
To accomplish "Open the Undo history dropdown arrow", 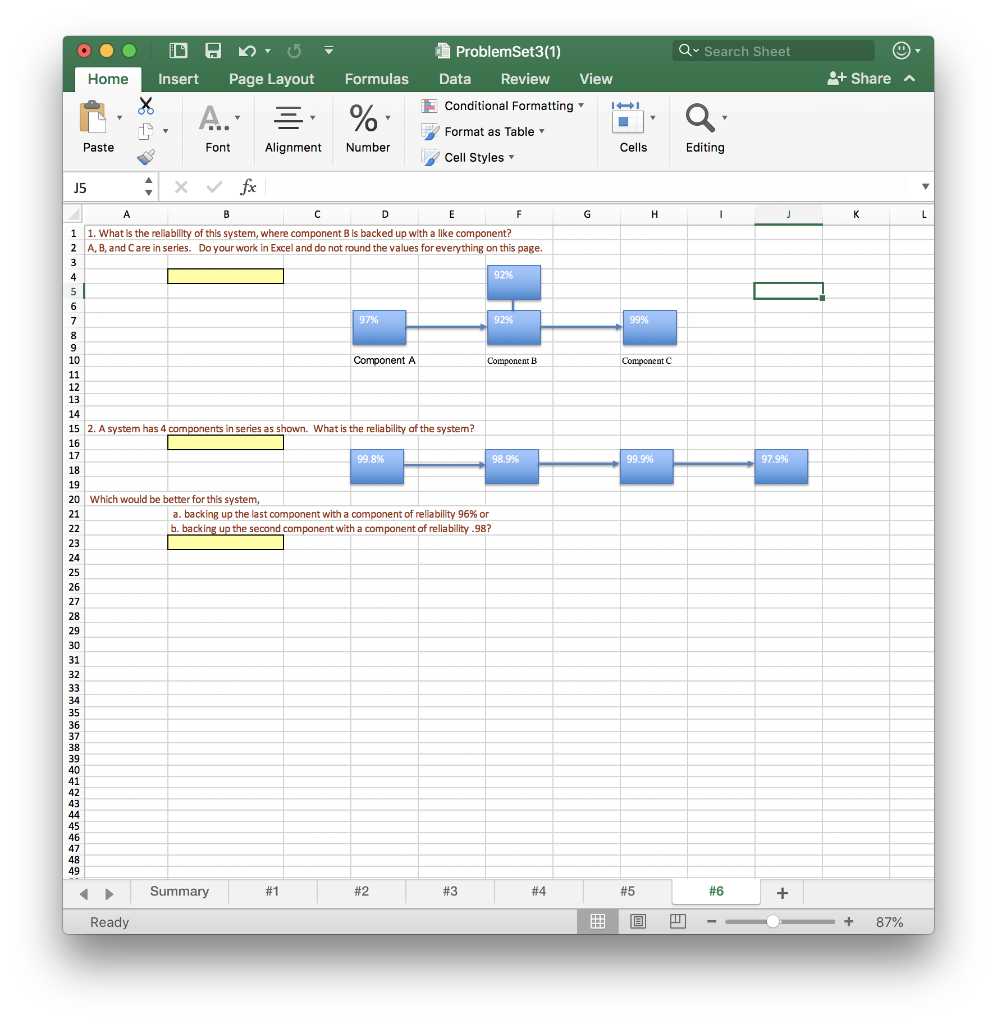I will 268,51.
